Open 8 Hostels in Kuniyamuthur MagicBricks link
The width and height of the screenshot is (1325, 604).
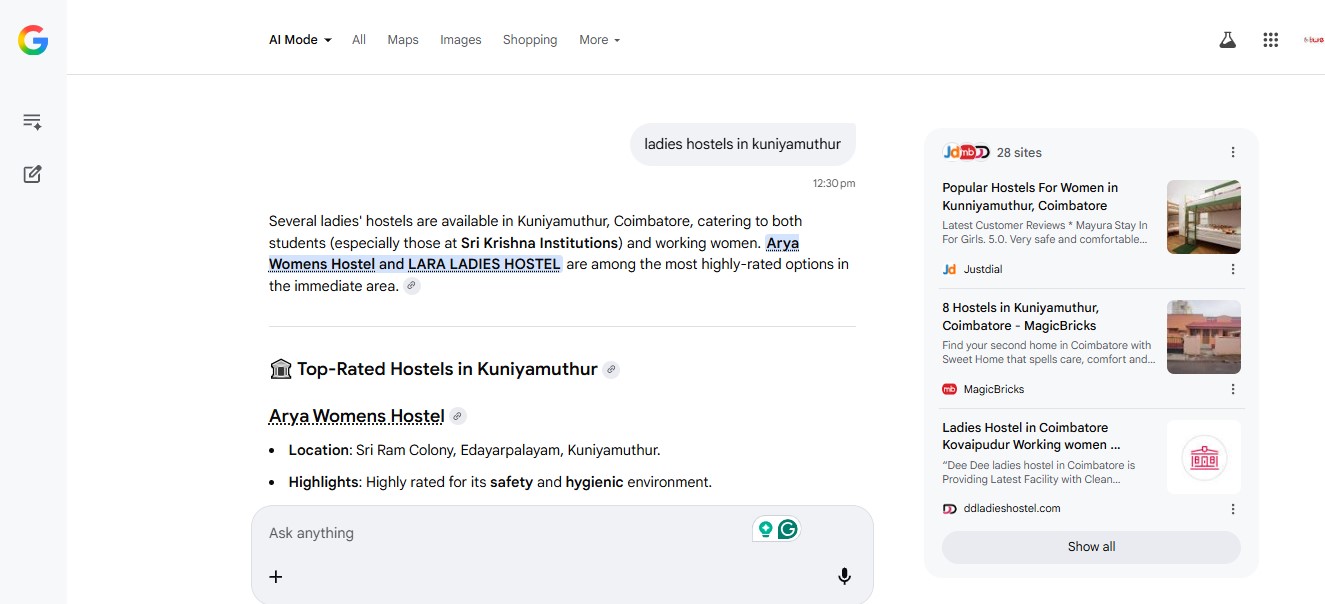coord(1021,316)
